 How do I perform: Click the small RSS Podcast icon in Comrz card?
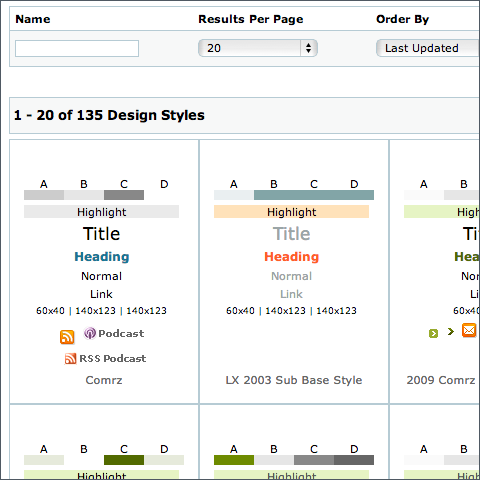(x=70, y=359)
